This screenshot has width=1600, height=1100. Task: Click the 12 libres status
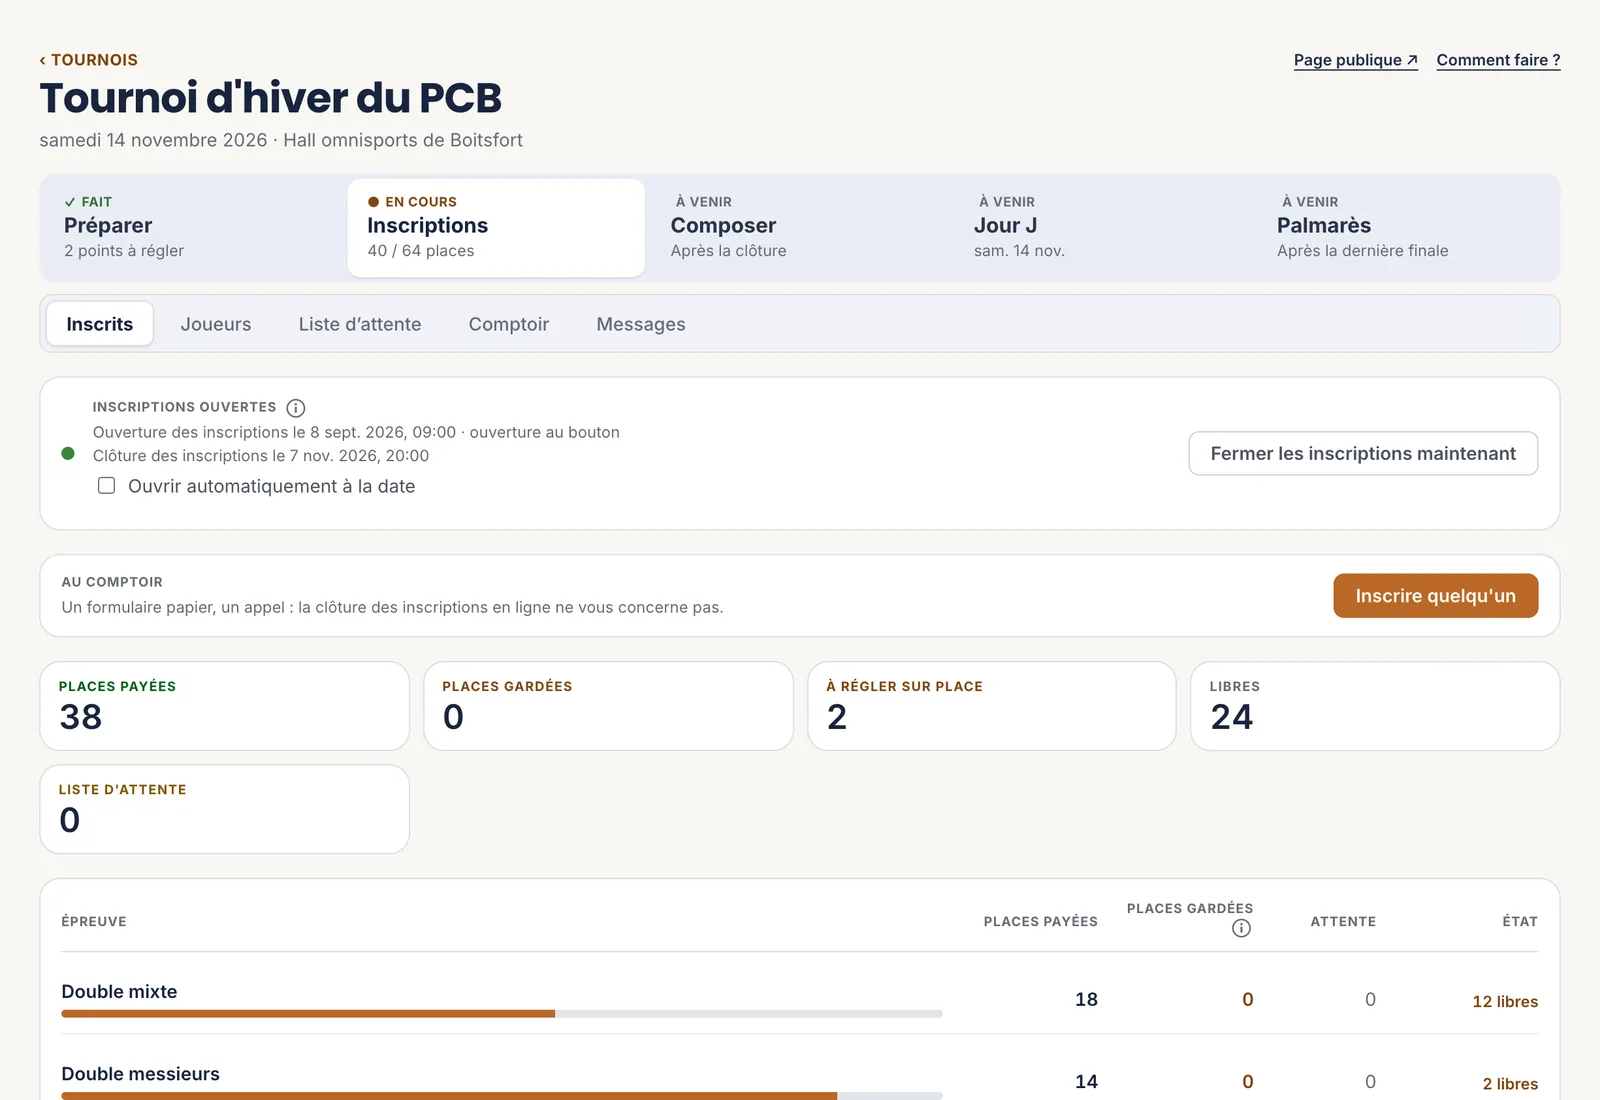pyautogui.click(x=1505, y=1002)
